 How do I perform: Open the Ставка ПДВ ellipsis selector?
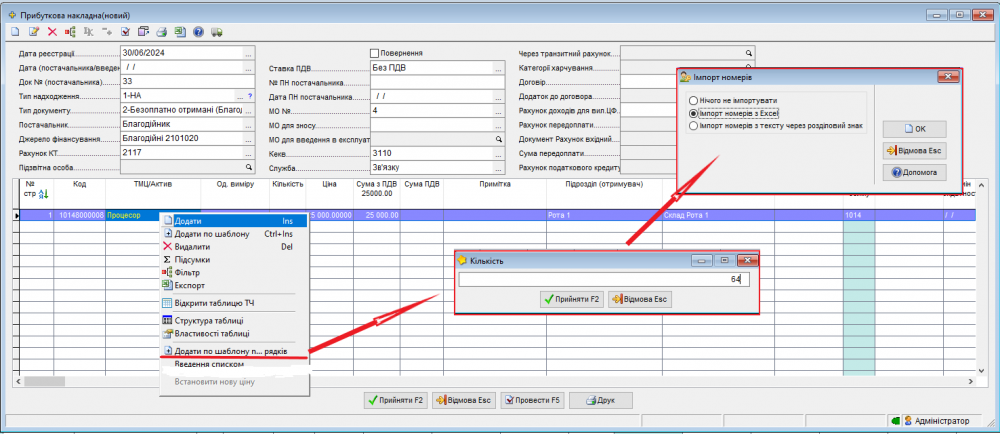(498, 68)
